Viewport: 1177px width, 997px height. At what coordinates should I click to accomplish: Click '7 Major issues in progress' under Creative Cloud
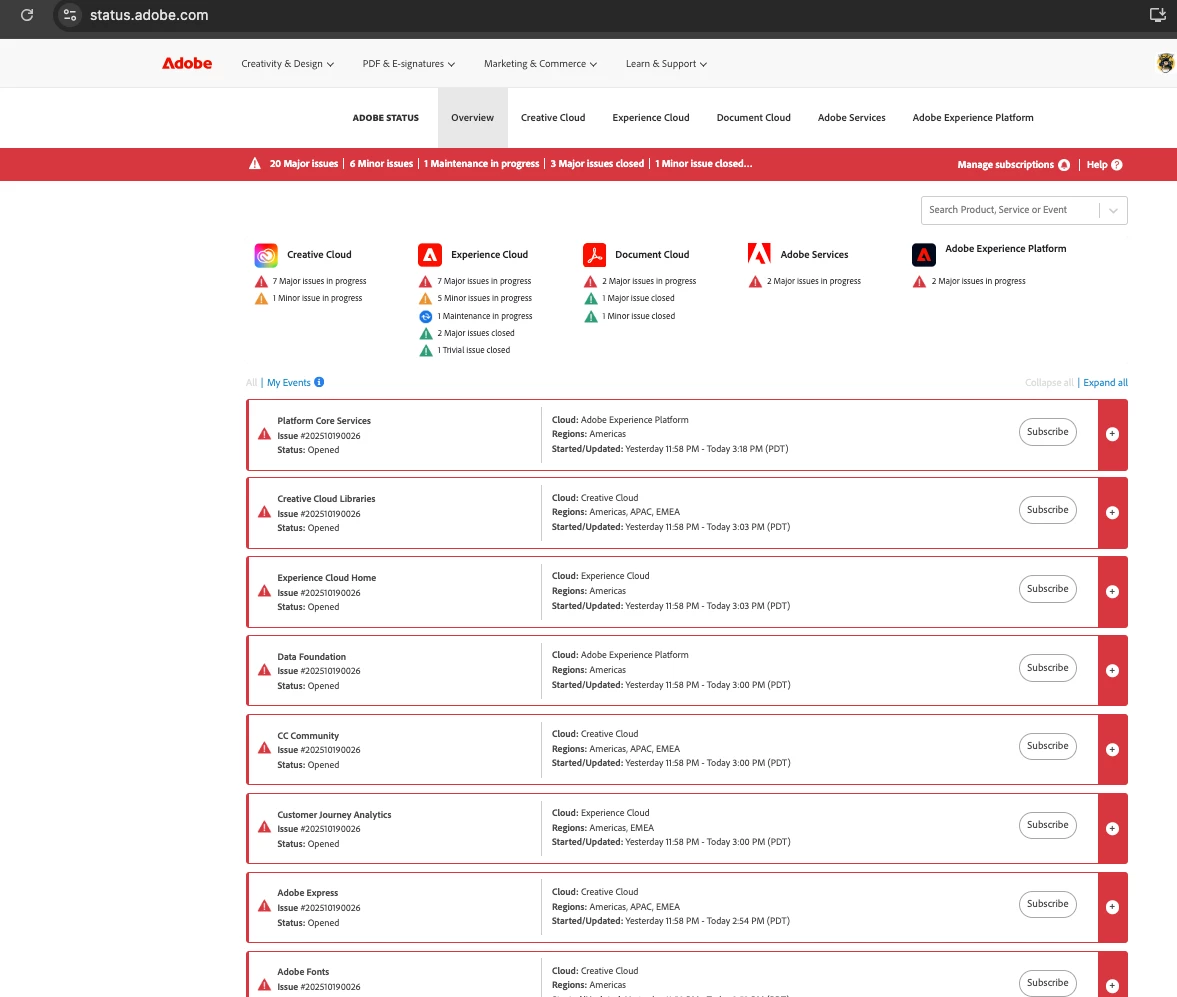tap(320, 282)
